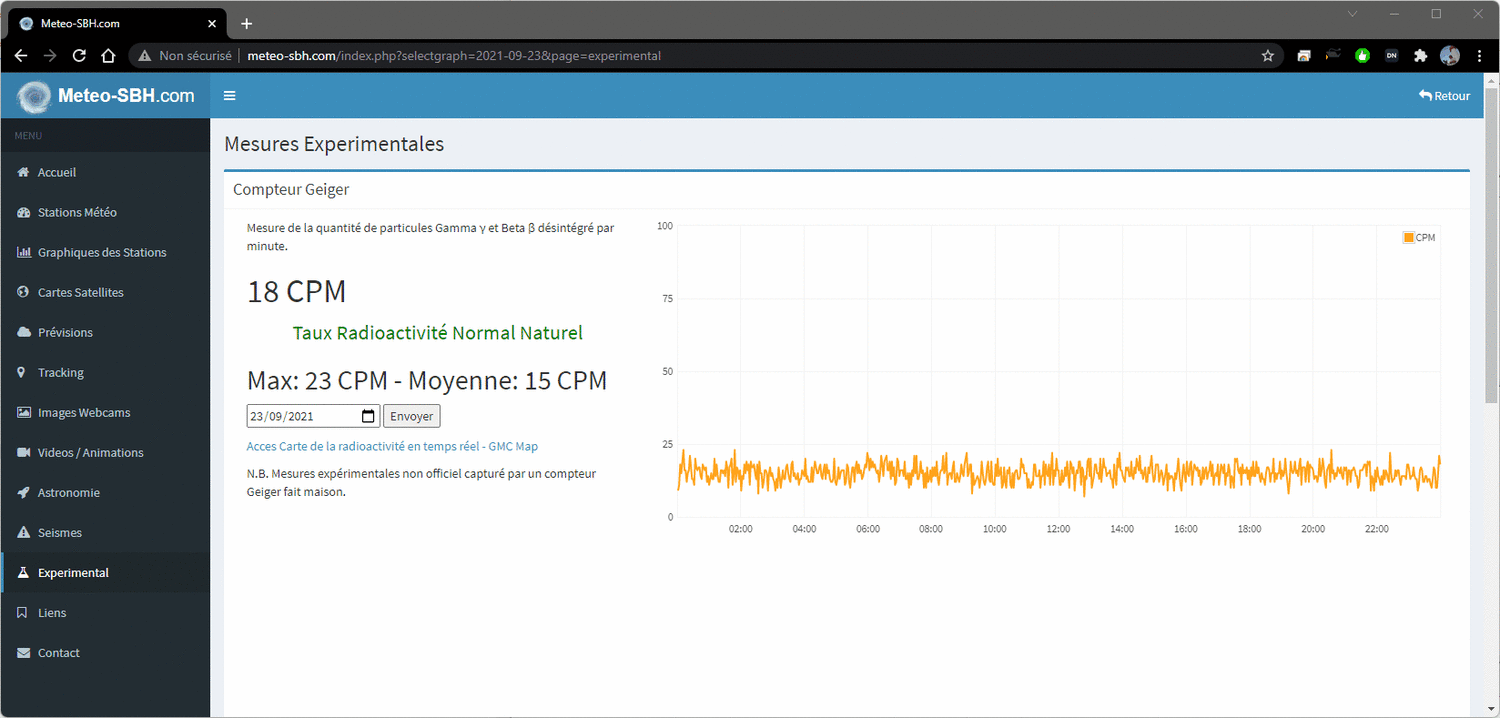This screenshot has width=1500, height=718.
Task: Click the 23/09/2021 date field
Action: (313, 416)
